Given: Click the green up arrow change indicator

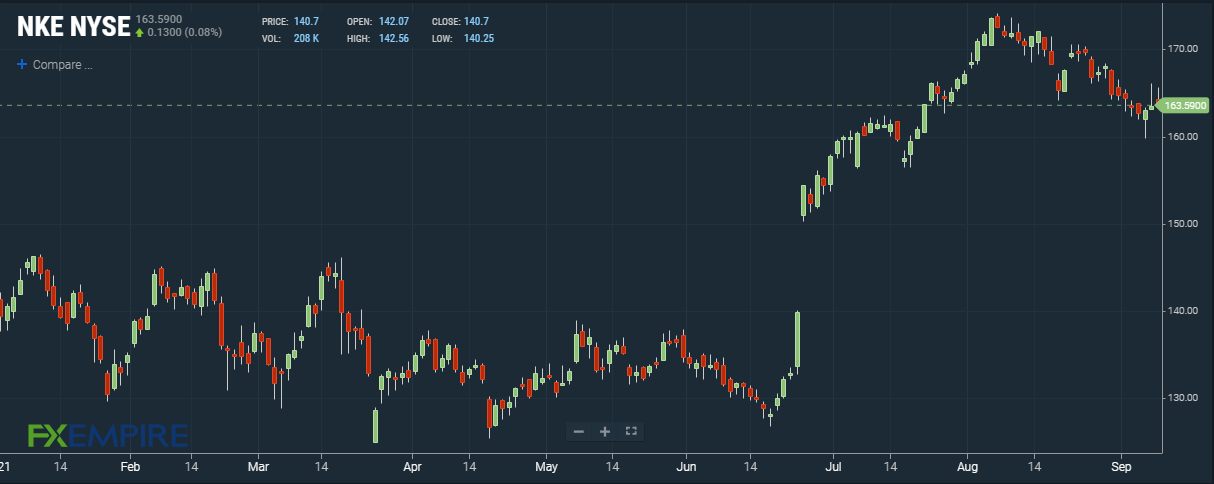Looking at the screenshot, I should [139, 32].
